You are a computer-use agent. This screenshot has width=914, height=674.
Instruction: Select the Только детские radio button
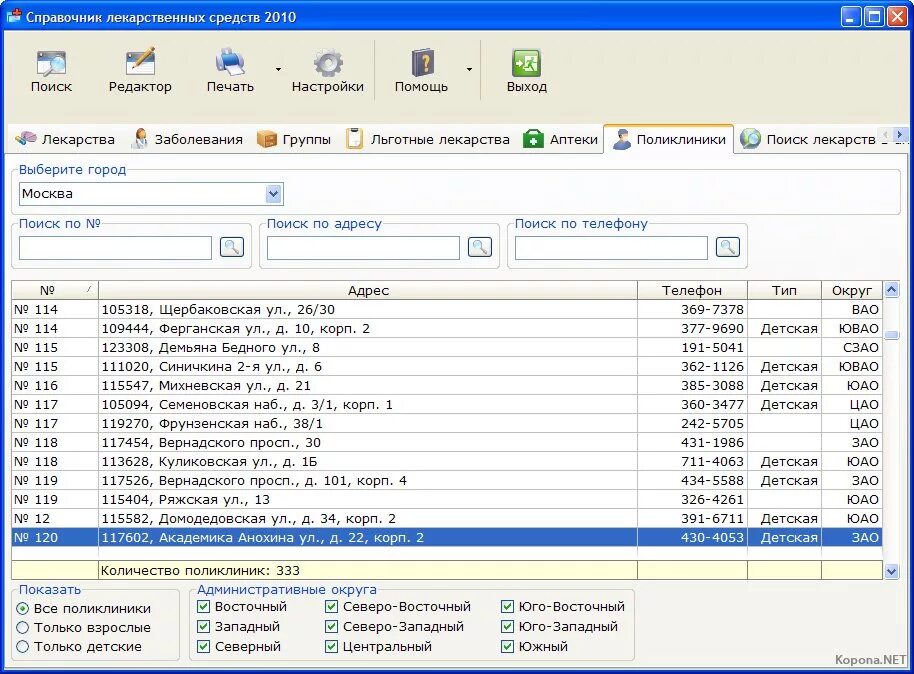23,647
